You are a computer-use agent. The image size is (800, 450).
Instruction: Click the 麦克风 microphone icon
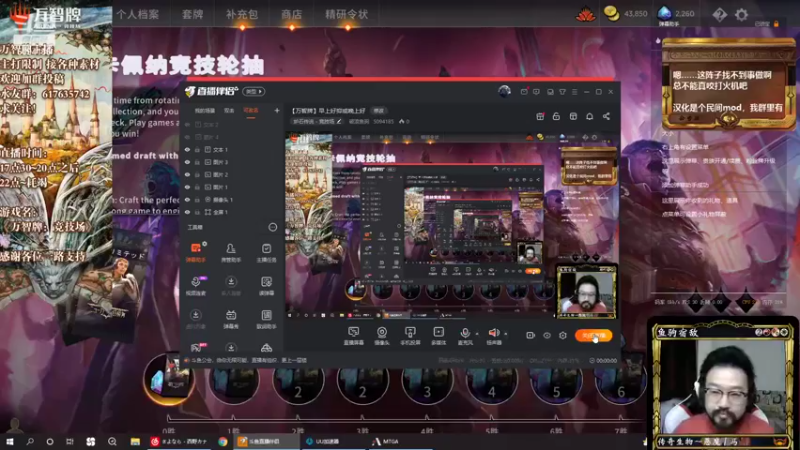pyautogui.click(x=465, y=333)
